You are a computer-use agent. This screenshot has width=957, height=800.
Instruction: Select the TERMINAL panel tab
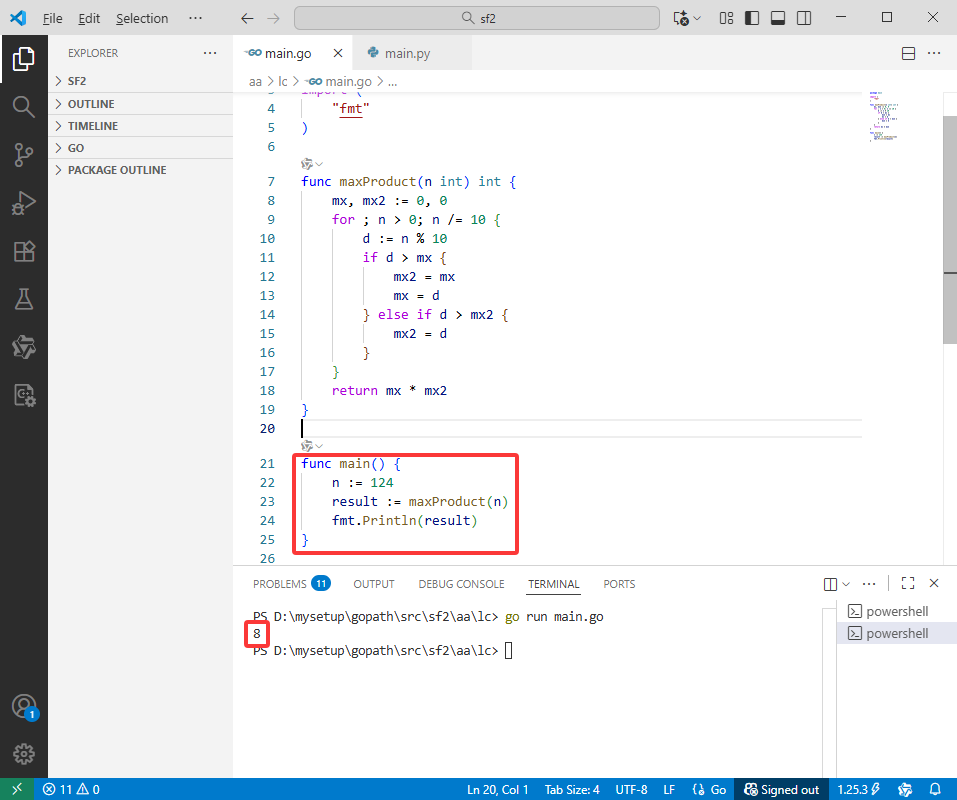click(x=554, y=584)
